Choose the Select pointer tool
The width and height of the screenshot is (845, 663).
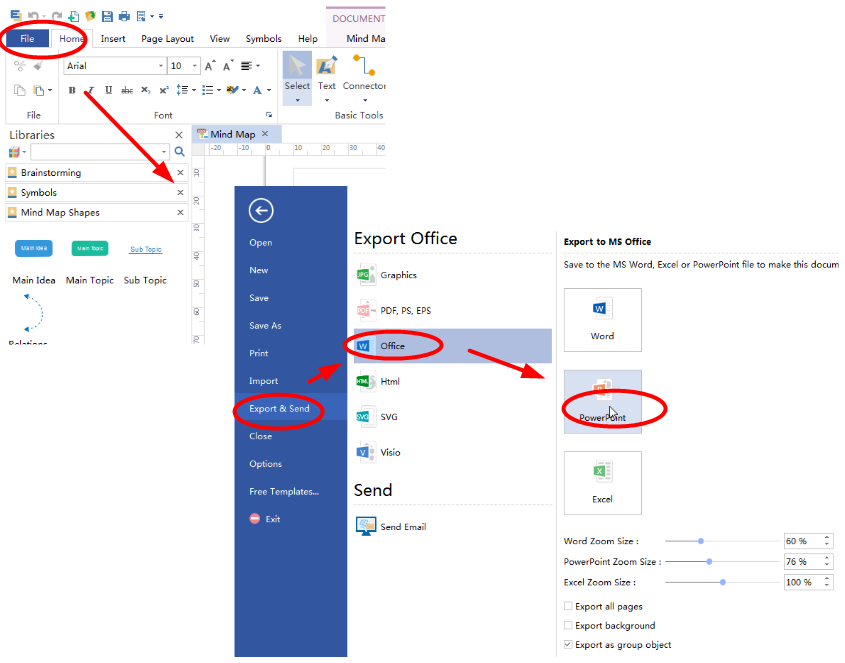(297, 78)
